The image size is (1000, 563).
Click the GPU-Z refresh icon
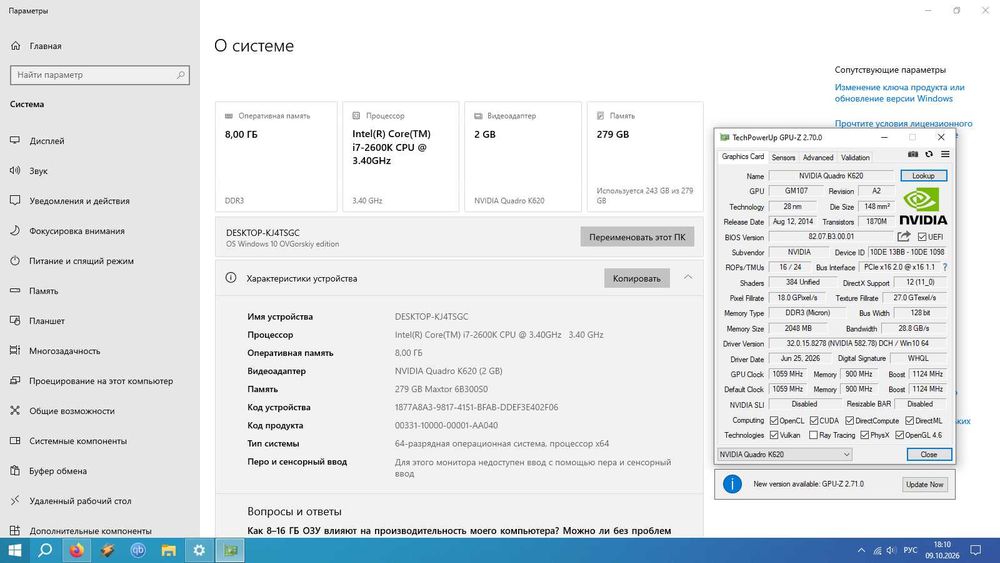tap(929, 154)
